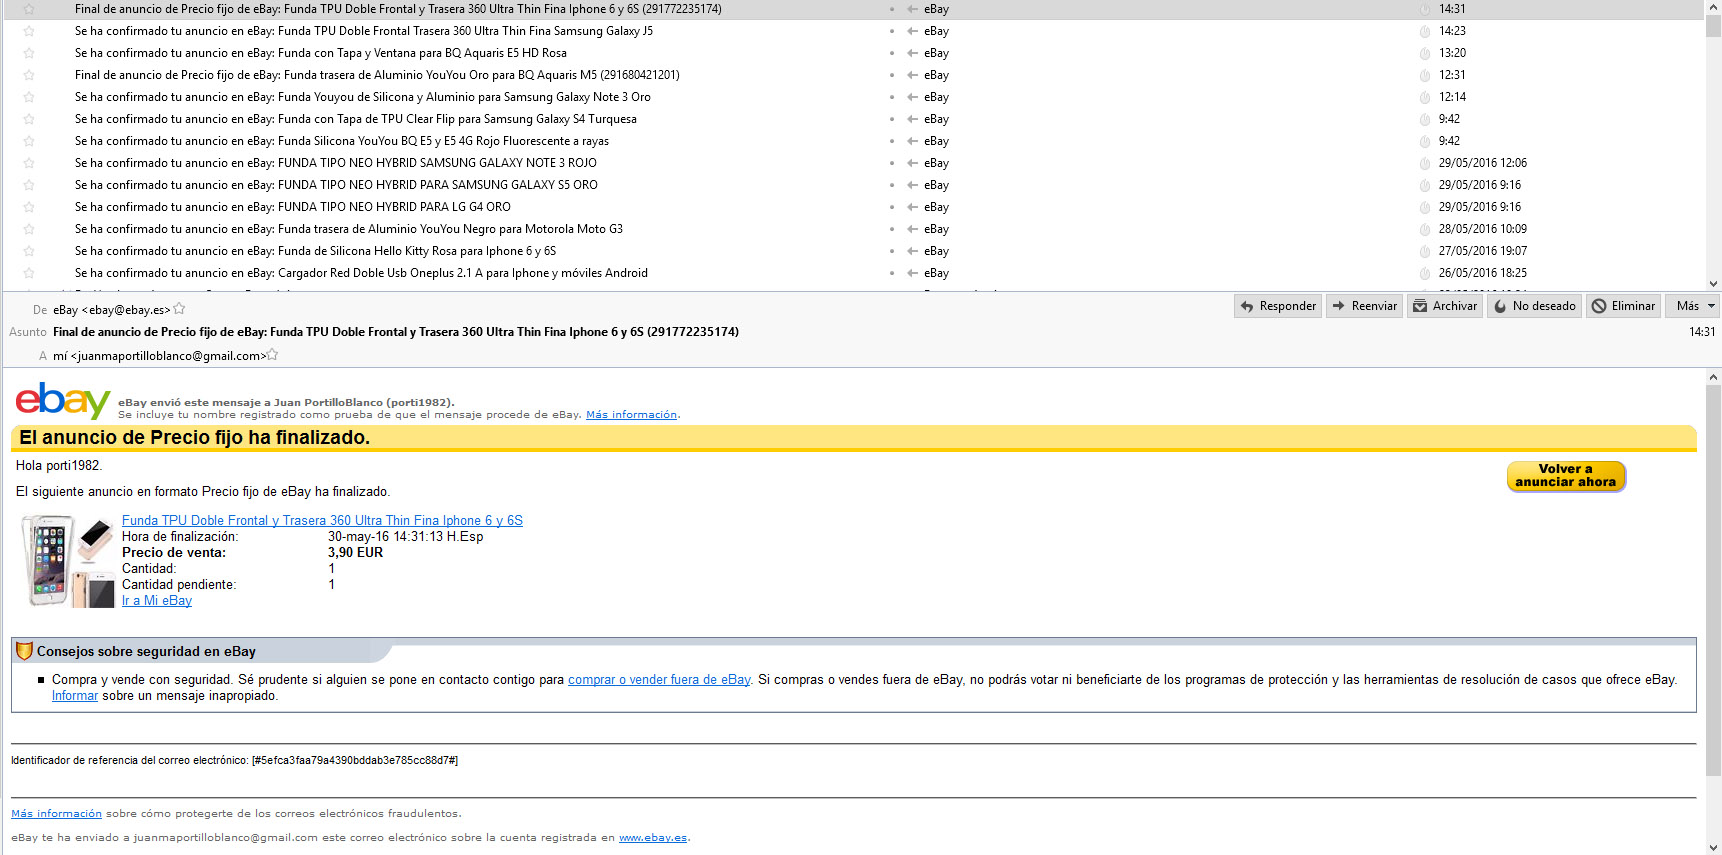Star the Samsung Galaxy J5 funda email
Screen dimensions: 1722x855
coord(29,31)
